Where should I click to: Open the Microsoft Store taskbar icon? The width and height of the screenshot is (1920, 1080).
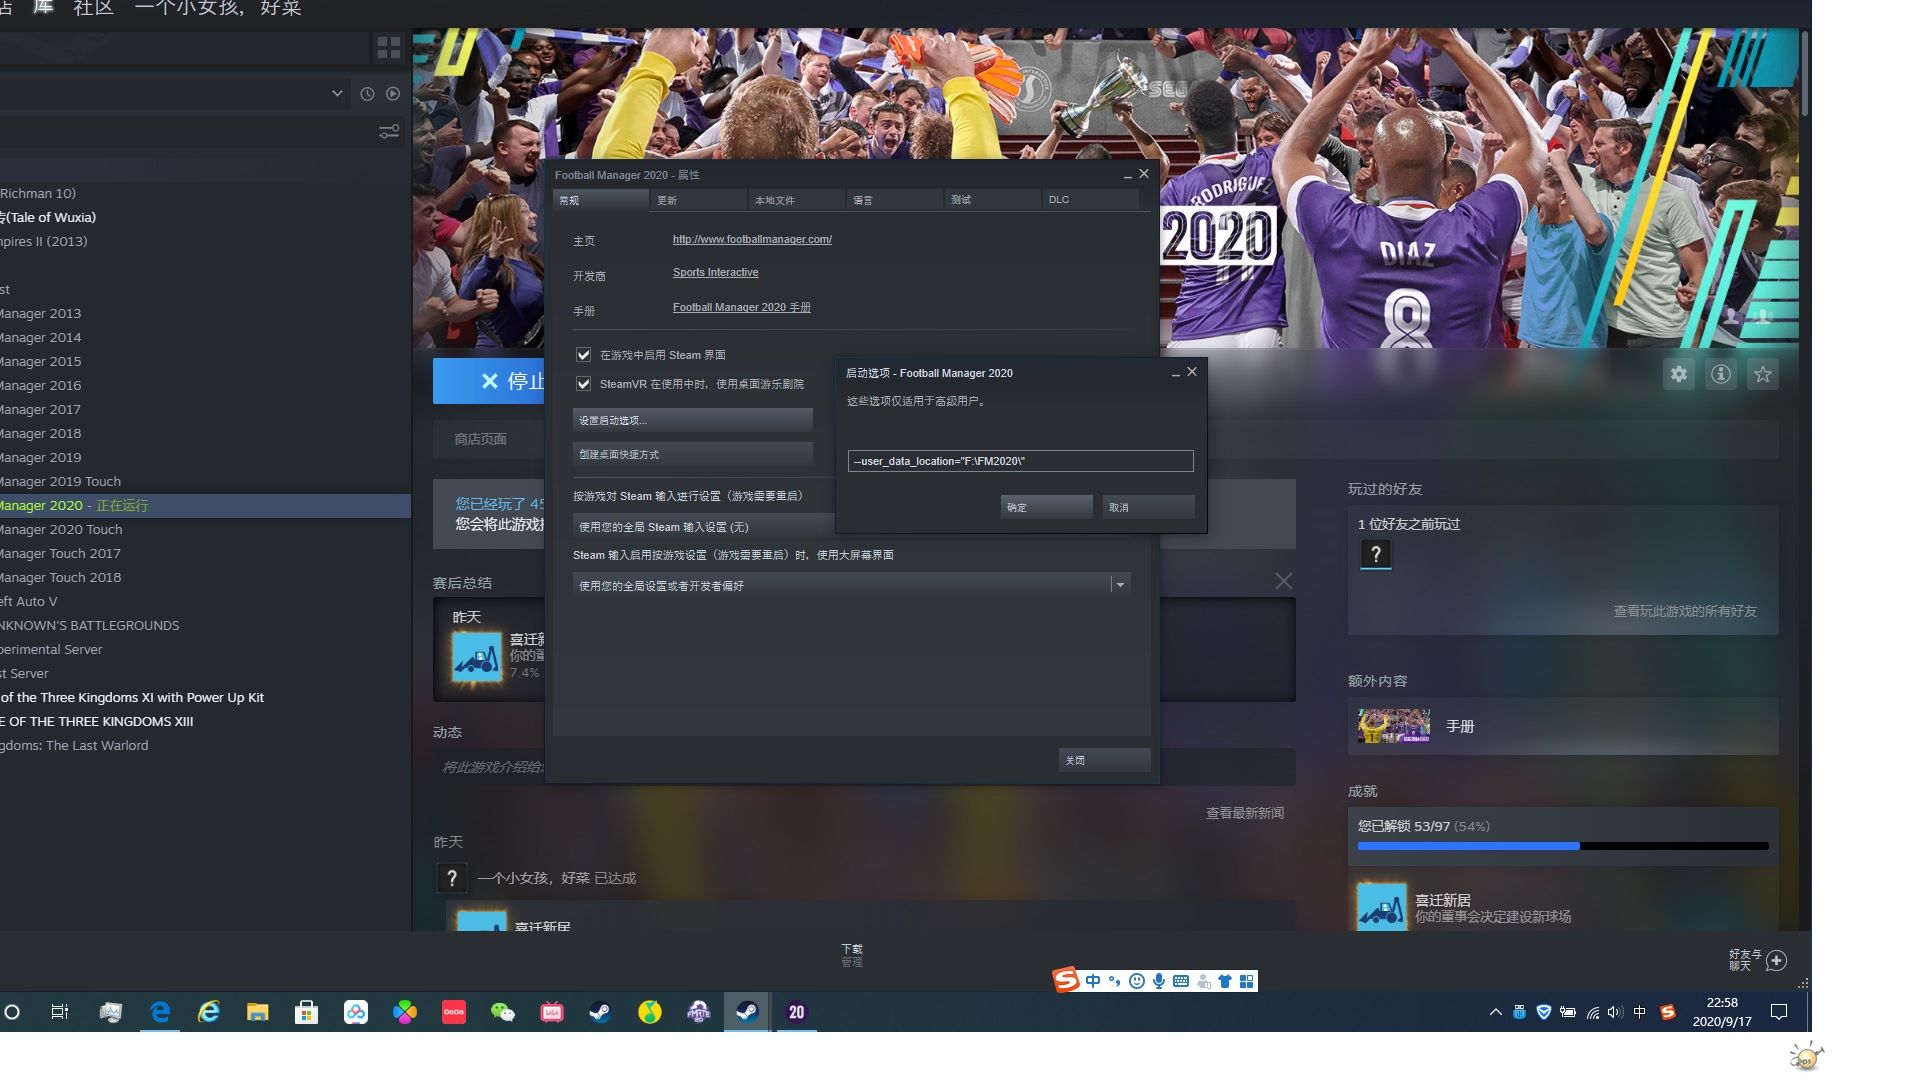pos(306,1012)
